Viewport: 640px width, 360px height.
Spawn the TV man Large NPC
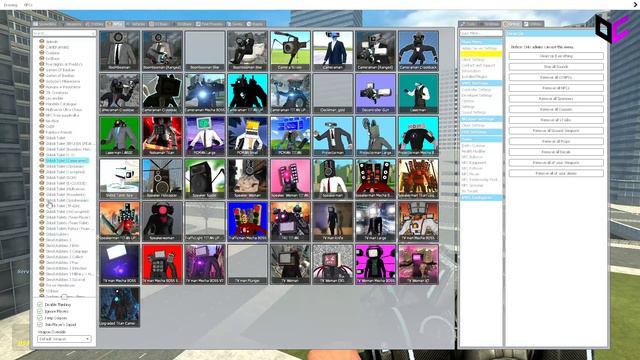coord(376,221)
